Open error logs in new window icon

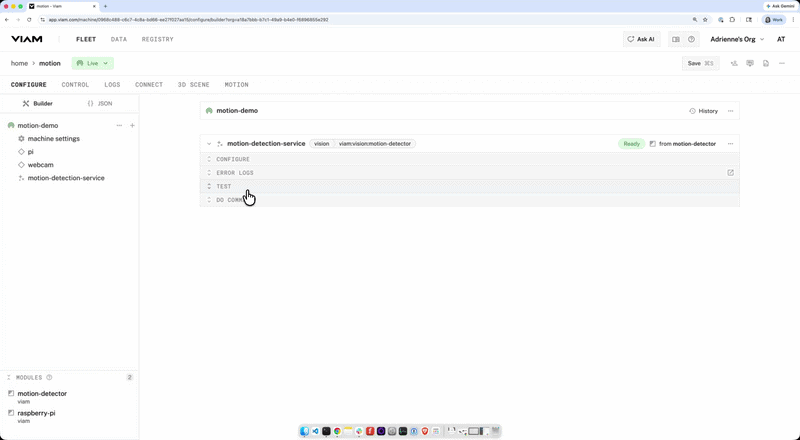[x=731, y=173]
